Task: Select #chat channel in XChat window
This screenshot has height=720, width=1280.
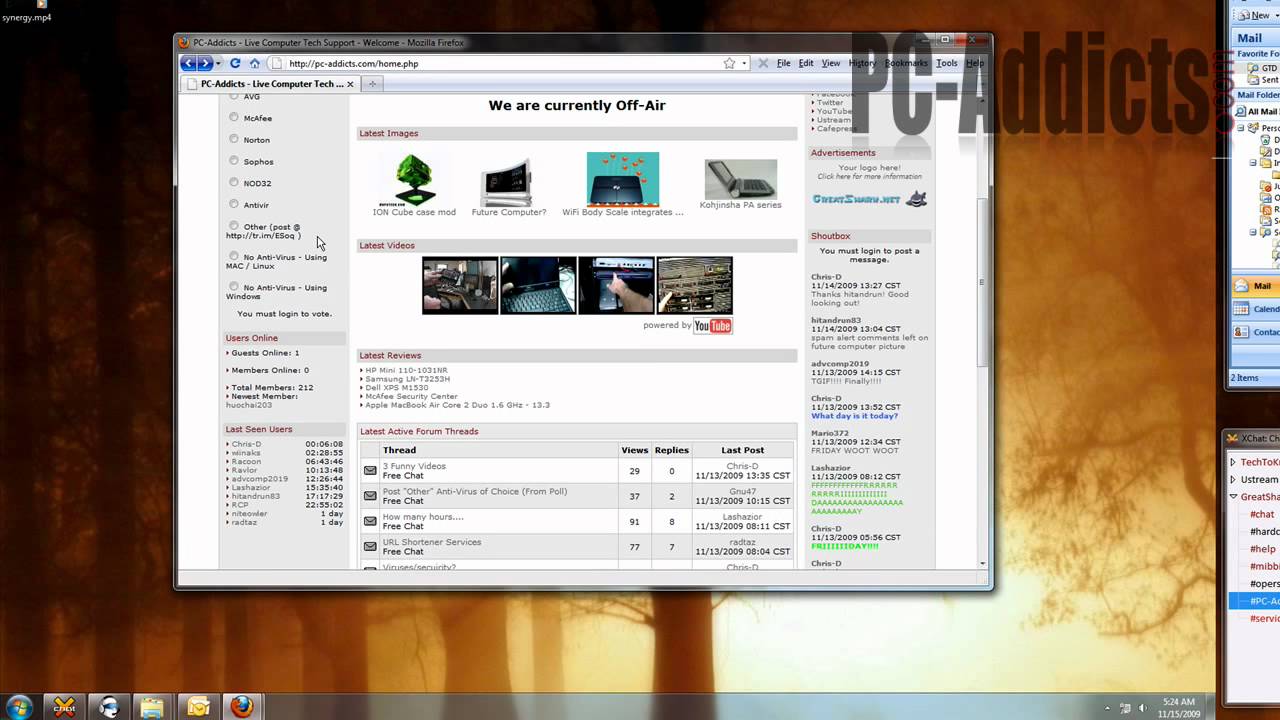Action: pos(1262,514)
